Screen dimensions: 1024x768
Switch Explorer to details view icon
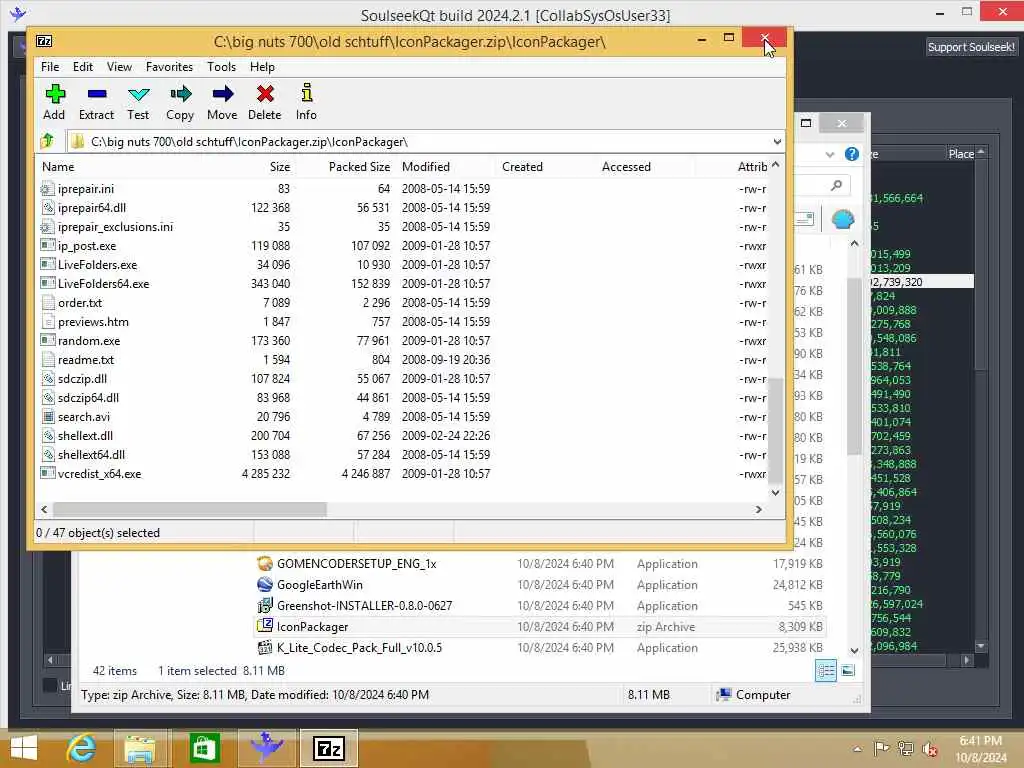[x=825, y=671]
